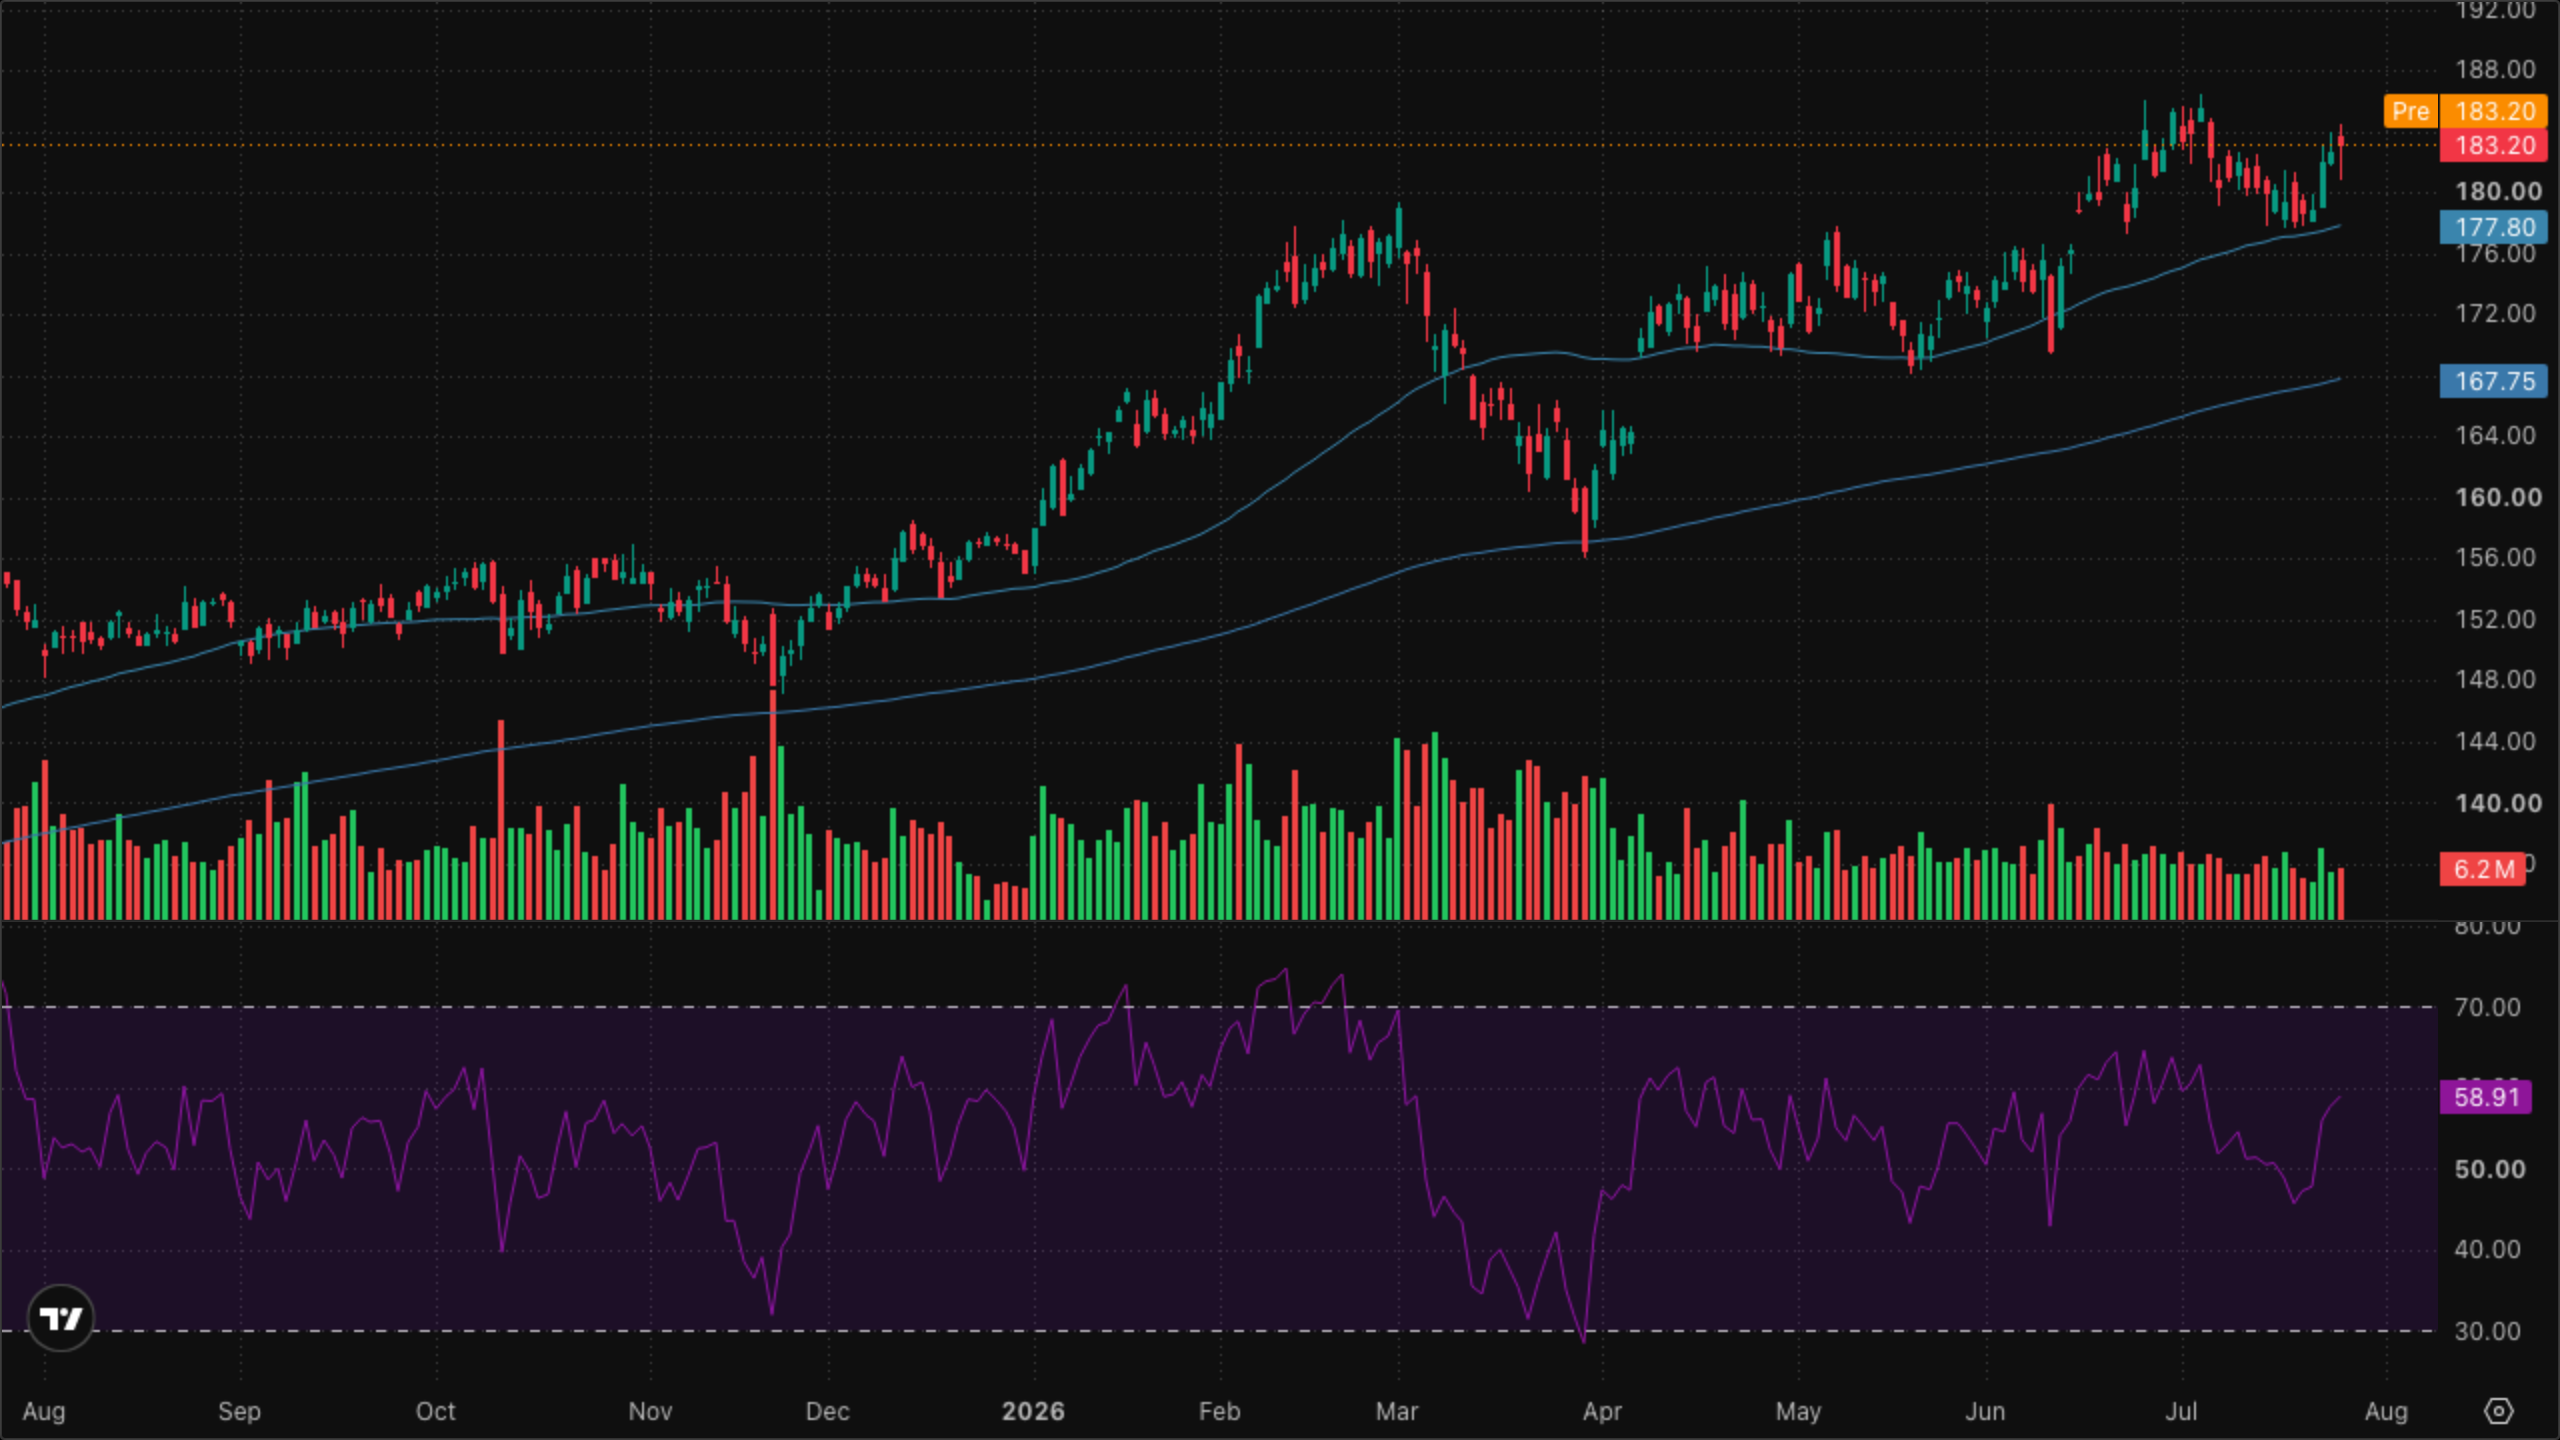Click the volume label 6.2 M
This screenshot has height=1440, width=2560.
2482,869
